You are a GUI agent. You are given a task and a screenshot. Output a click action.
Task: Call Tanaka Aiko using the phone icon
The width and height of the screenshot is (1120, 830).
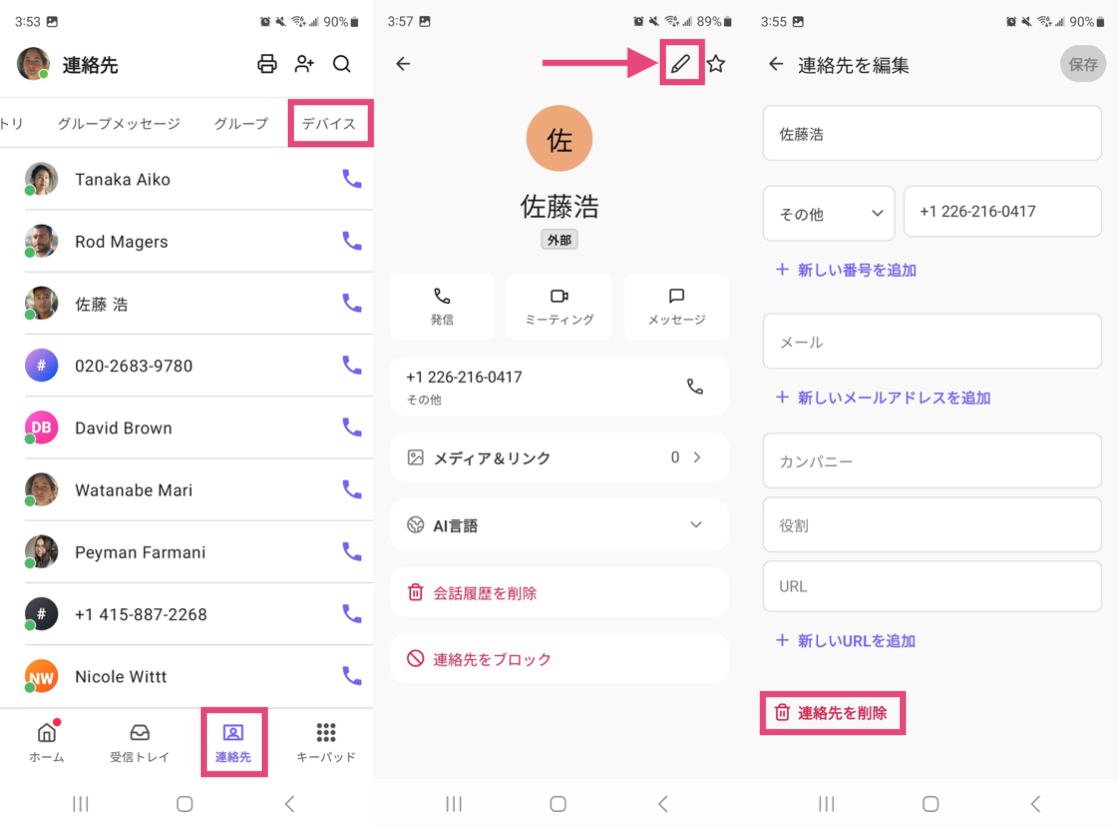coord(351,179)
